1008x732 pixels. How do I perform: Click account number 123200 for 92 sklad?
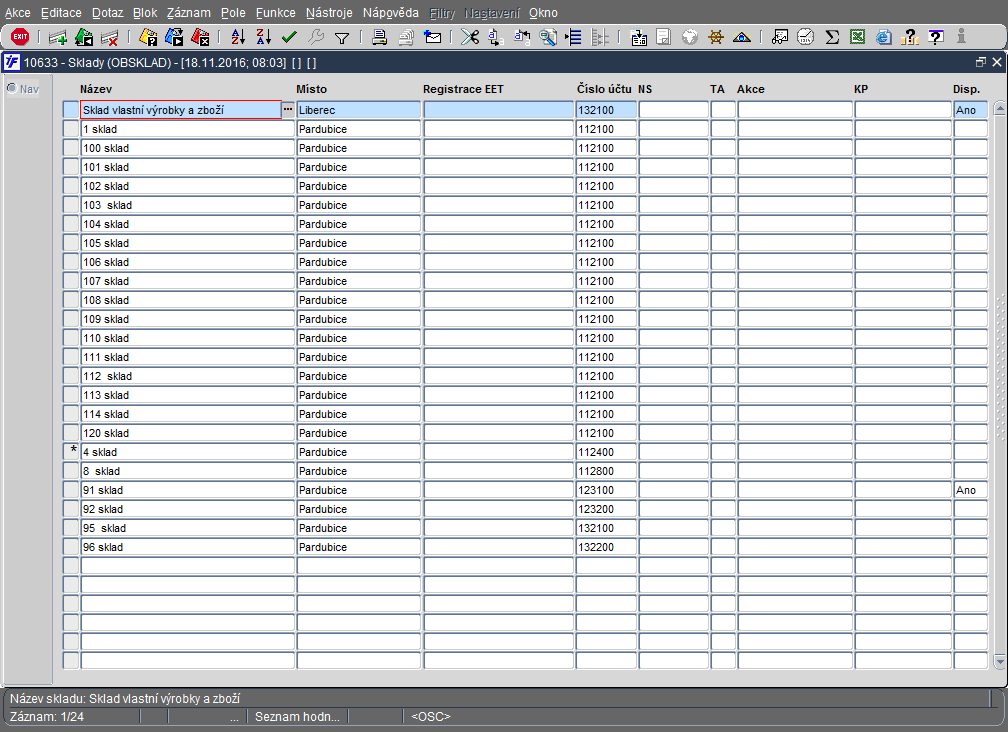click(x=606, y=509)
